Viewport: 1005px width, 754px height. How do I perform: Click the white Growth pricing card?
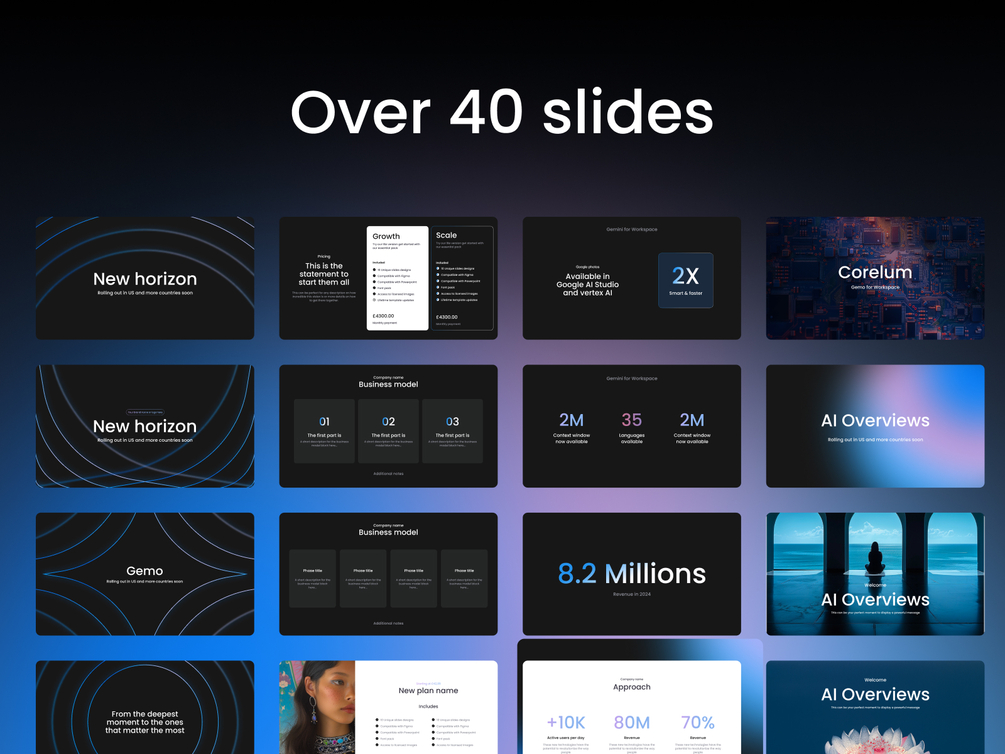(397, 278)
